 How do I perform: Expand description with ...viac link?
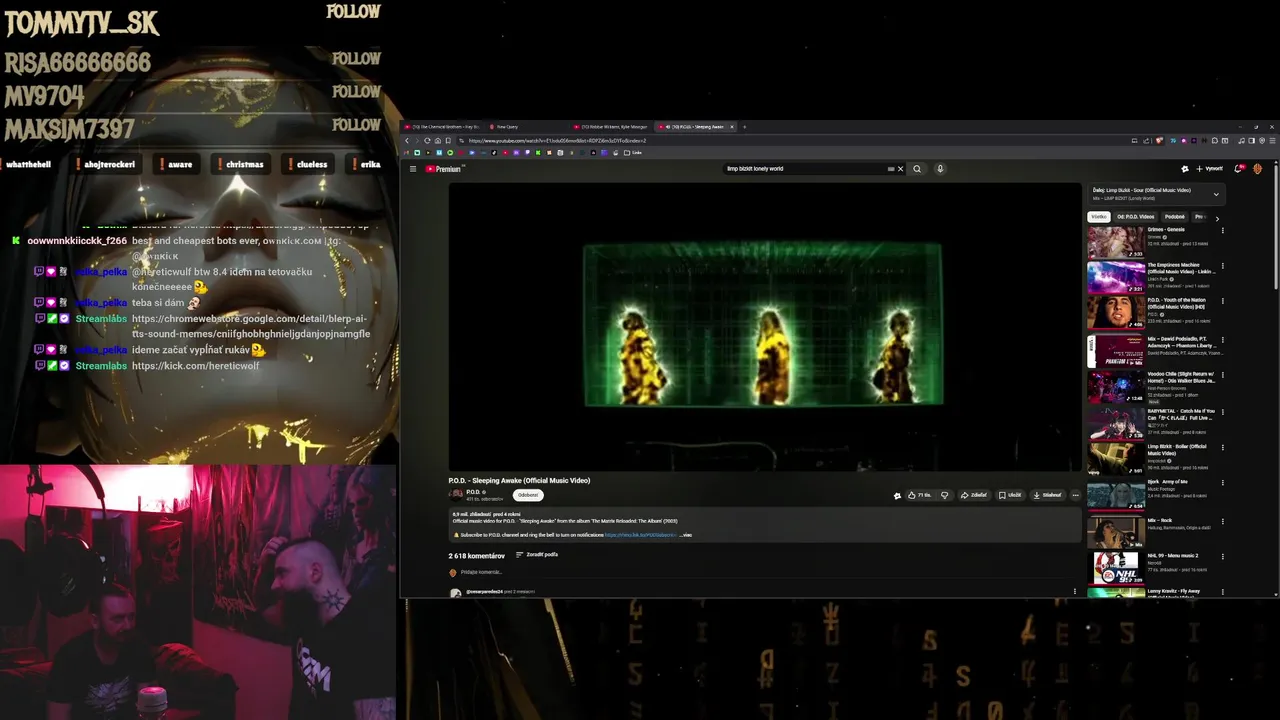coord(685,535)
